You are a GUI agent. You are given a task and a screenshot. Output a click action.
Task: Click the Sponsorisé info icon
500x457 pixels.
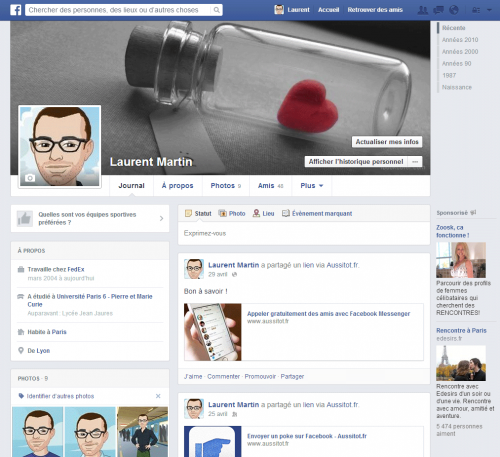[473, 212]
